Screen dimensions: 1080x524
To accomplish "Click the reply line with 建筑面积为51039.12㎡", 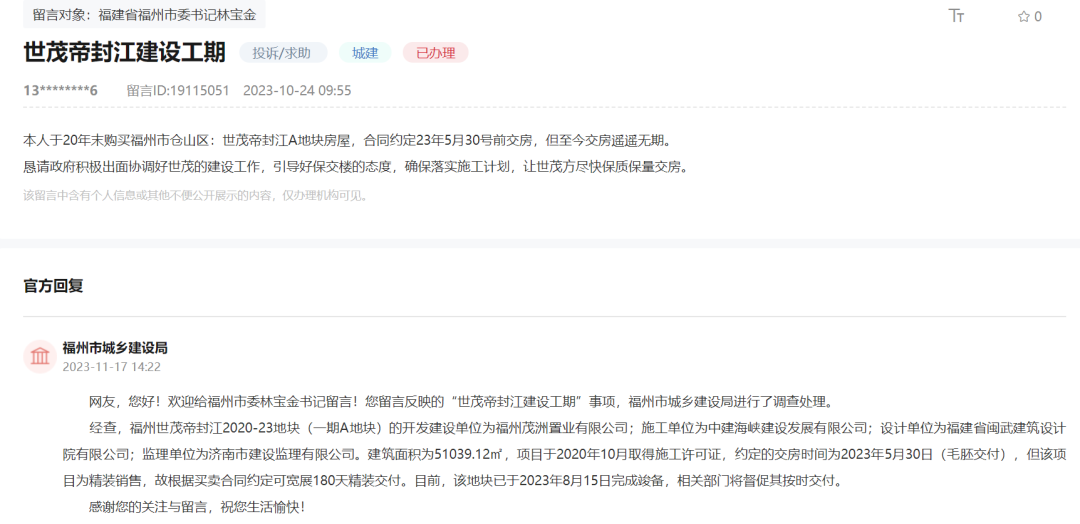I will tap(565, 454).
